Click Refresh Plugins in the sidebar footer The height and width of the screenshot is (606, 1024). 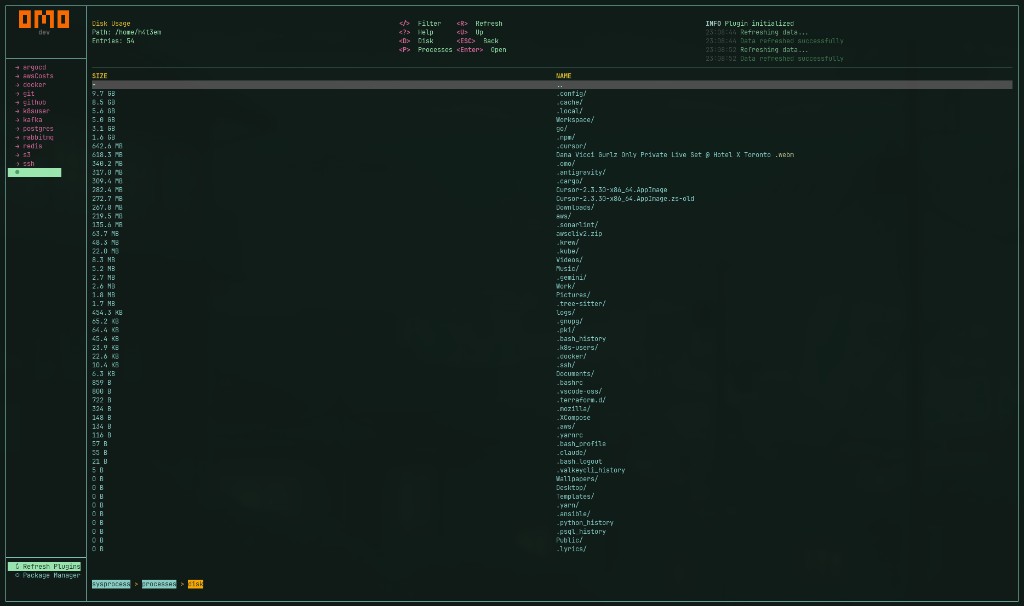tap(44, 567)
